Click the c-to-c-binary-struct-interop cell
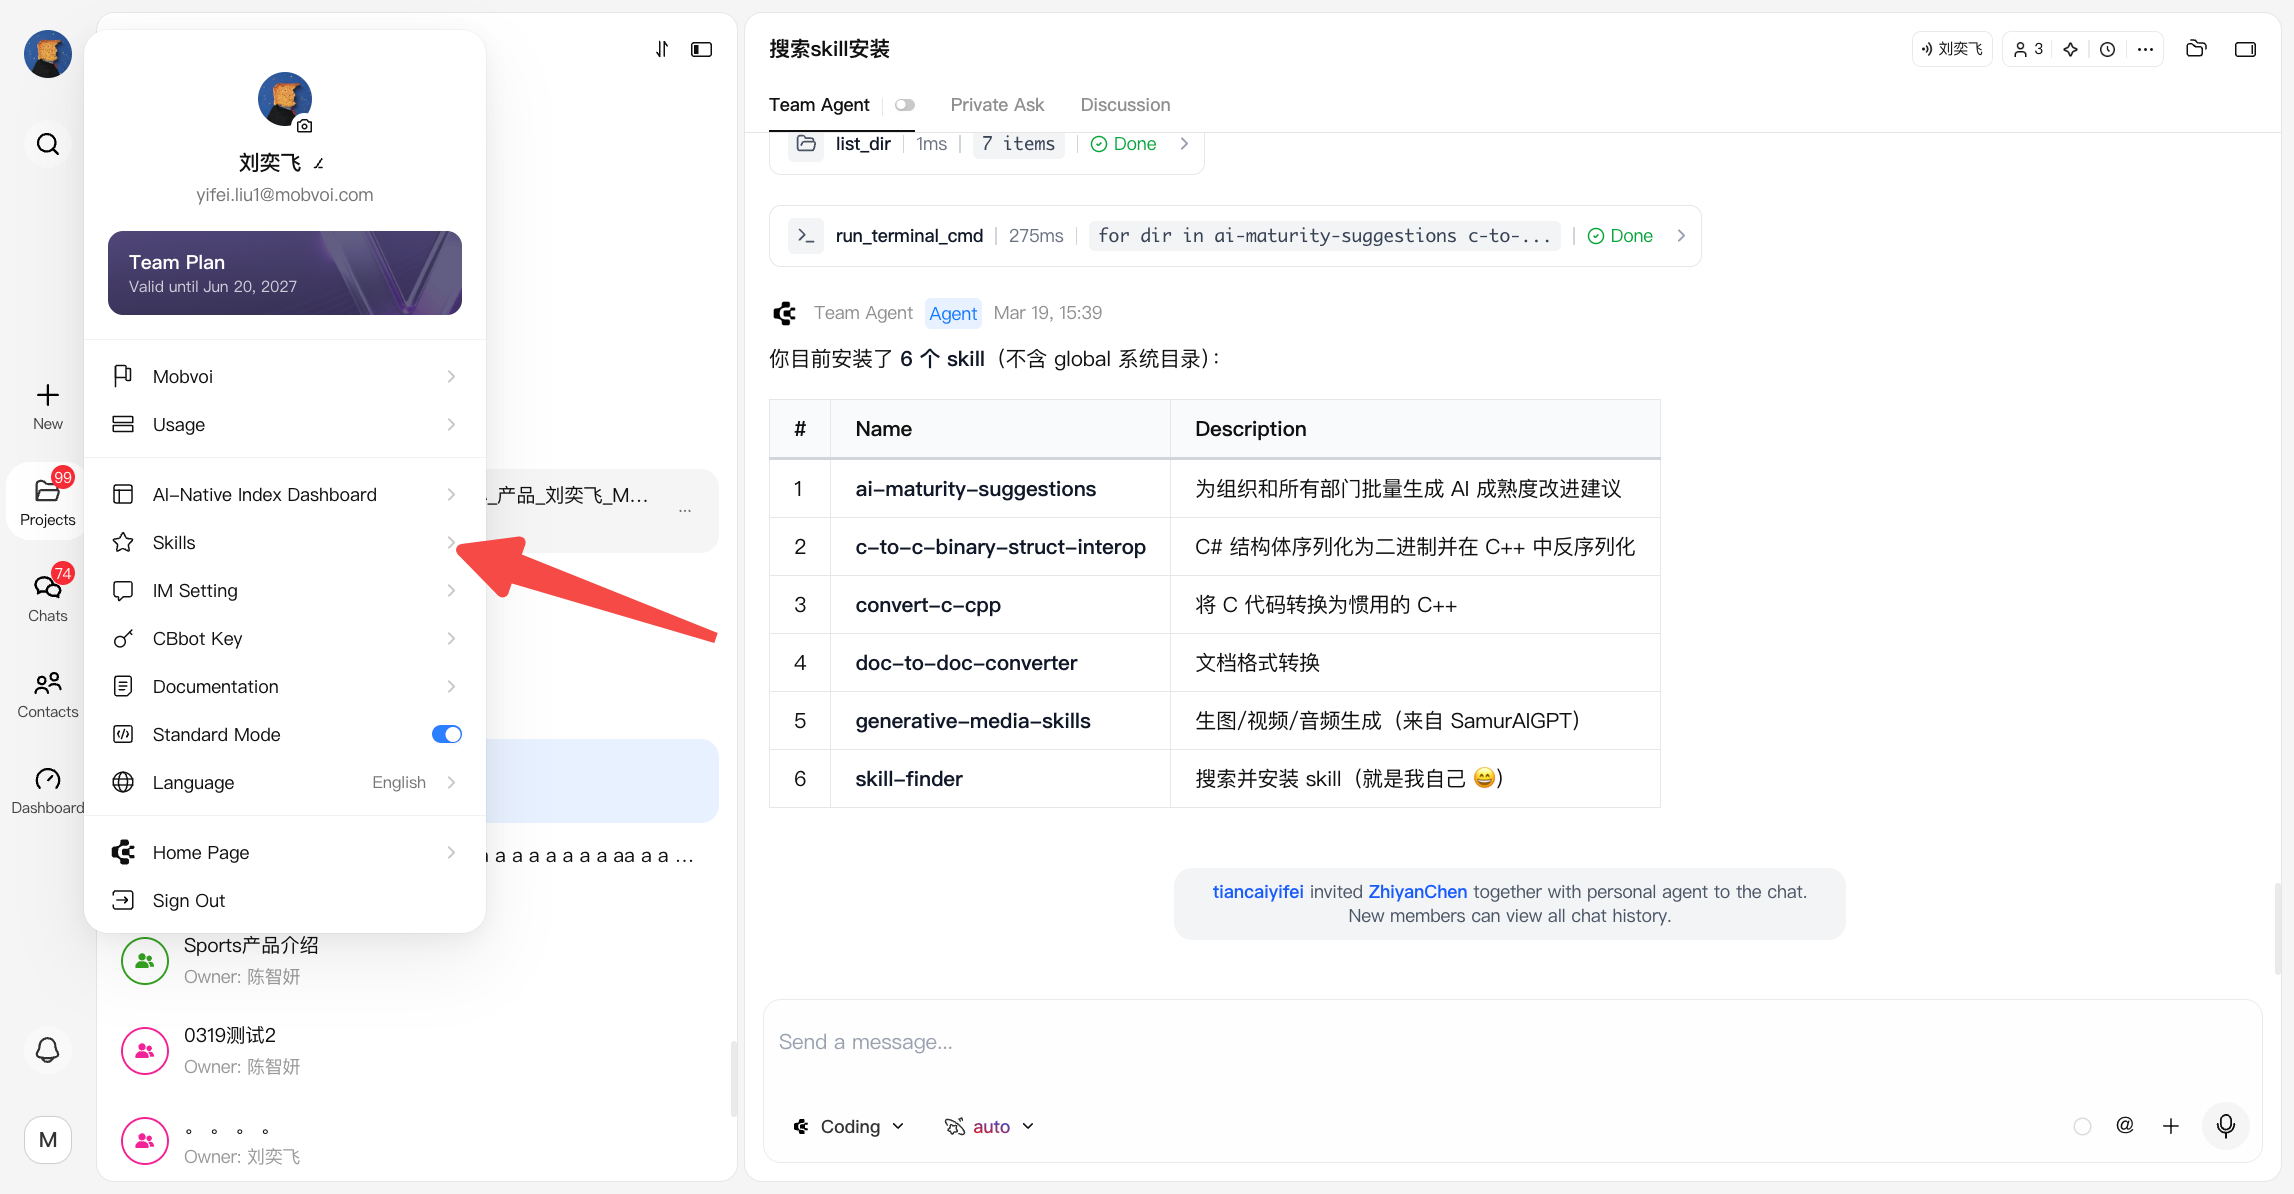The width and height of the screenshot is (2294, 1194). click(1001, 546)
